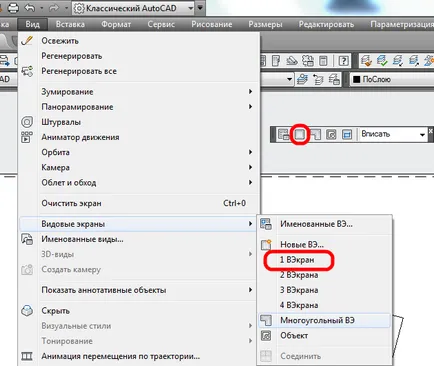Open the Сервис menu
Image resolution: width=434 pixels, height=366 pixels.
(x=161, y=24)
